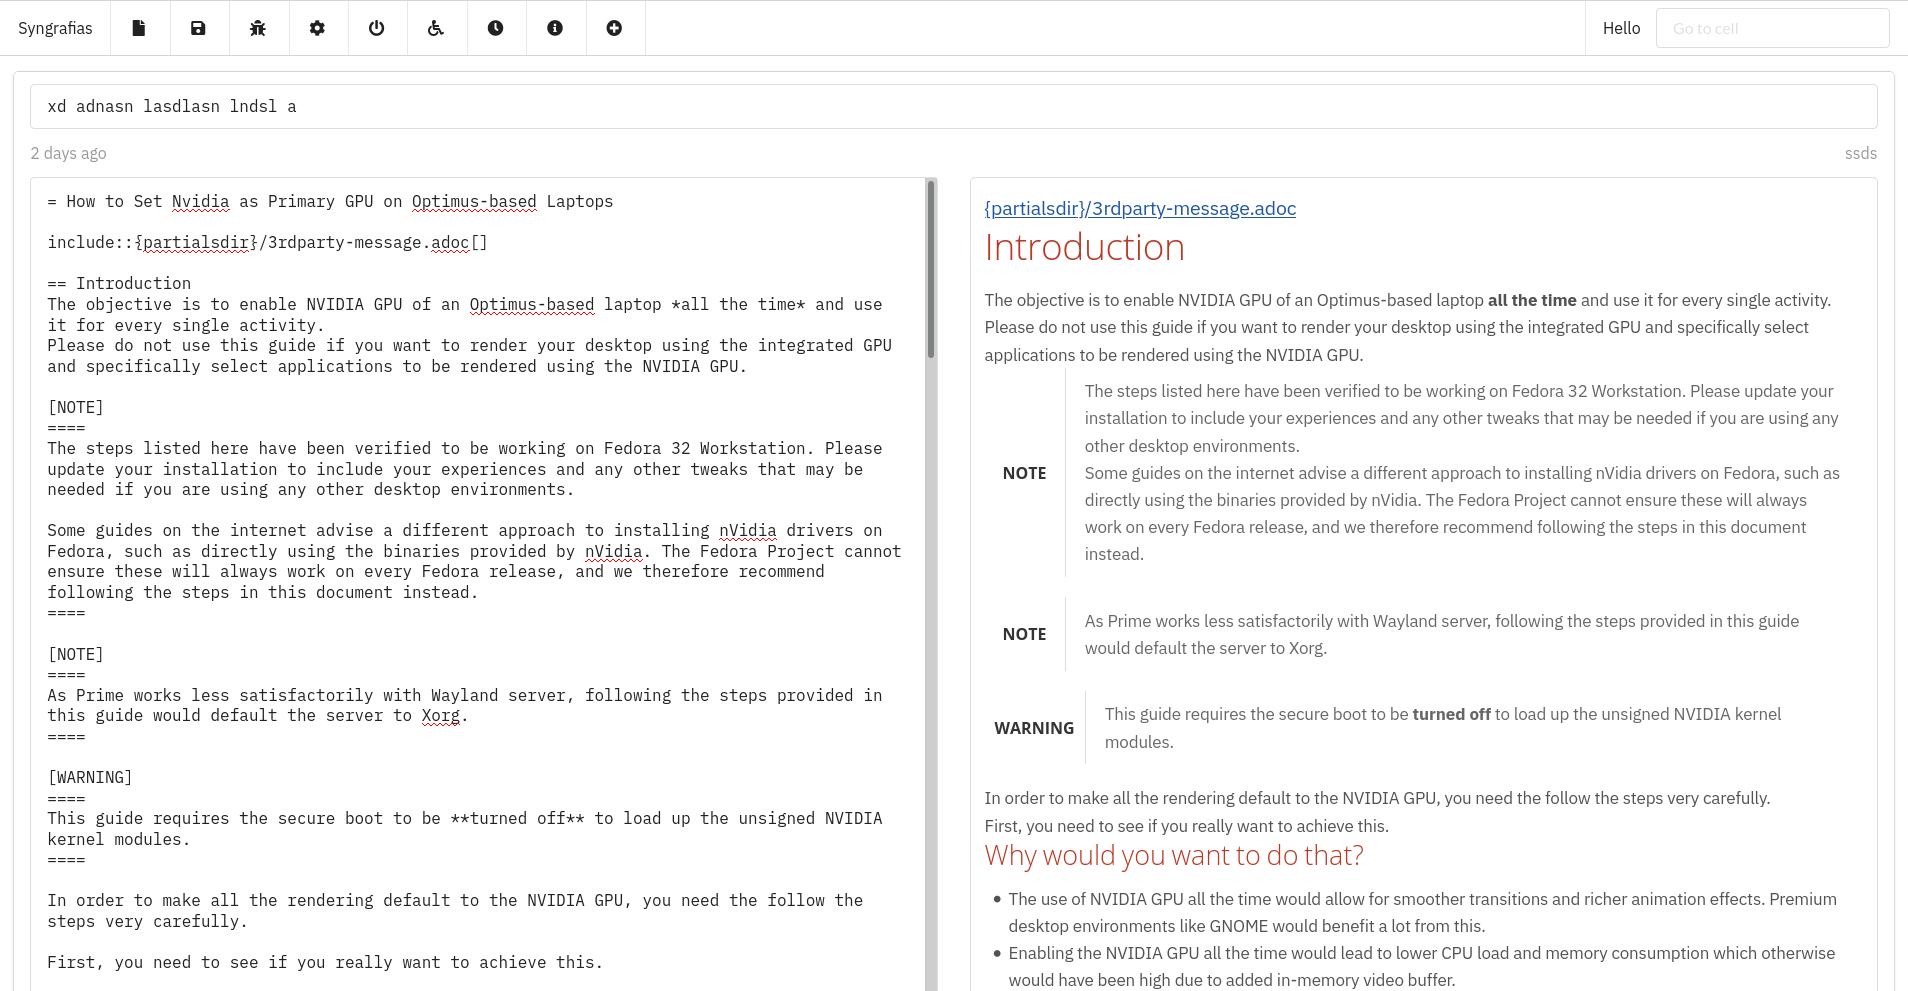Screen dimensions: 1908x991
Task: Click the [WARNING] line in editor
Action: click(90, 777)
